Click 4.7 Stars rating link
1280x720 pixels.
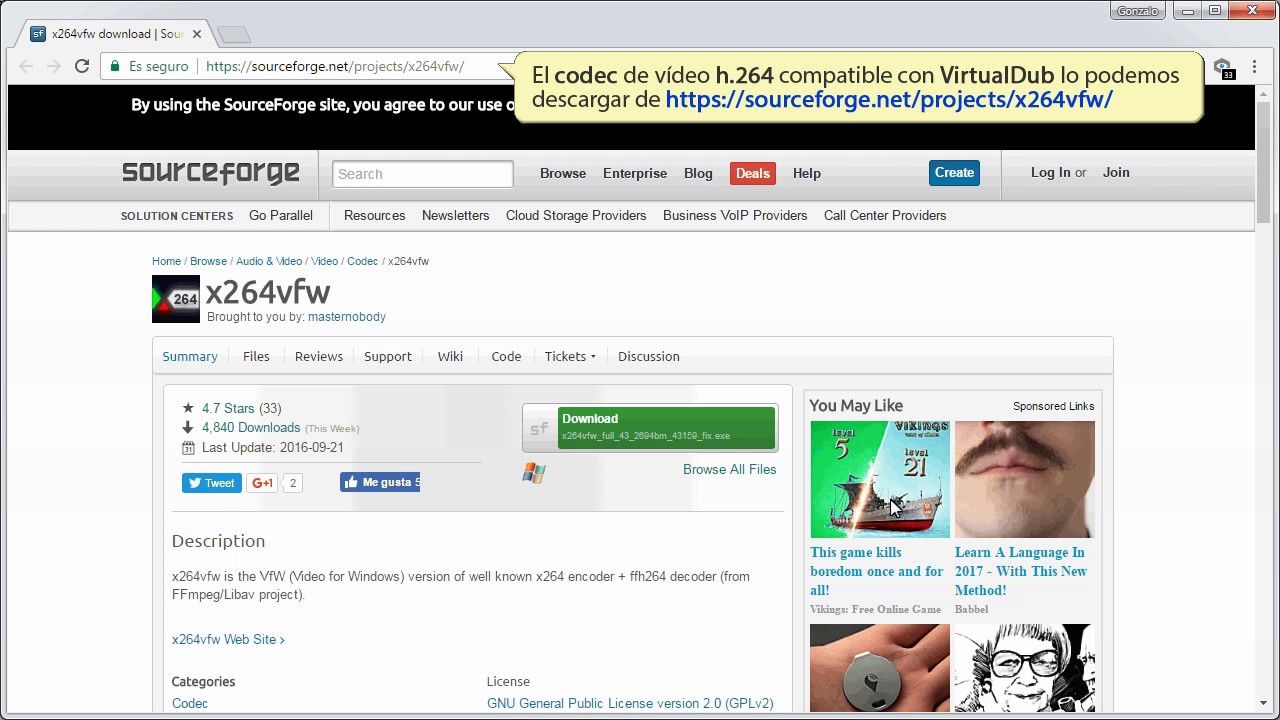click(x=228, y=408)
